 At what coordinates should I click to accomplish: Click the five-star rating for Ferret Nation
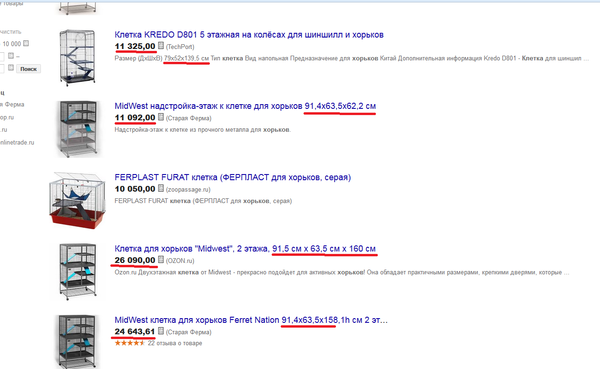click(130, 343)
